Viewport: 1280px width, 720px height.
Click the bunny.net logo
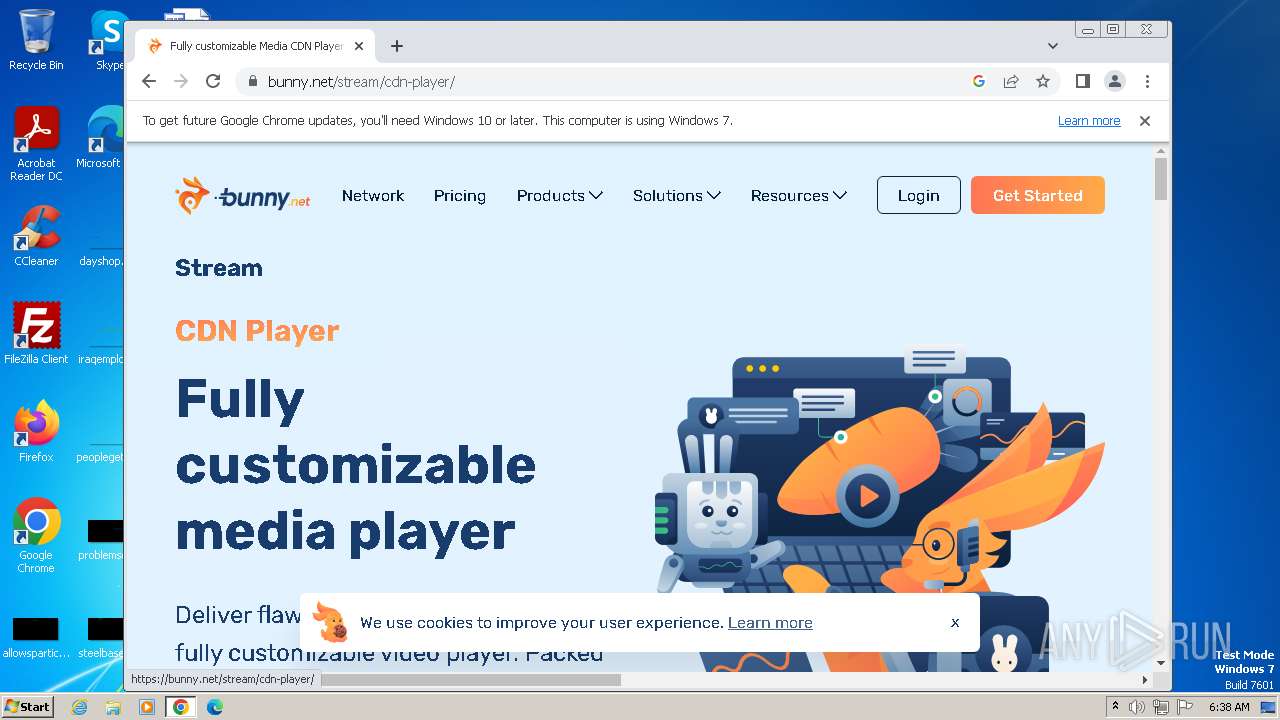pos(242,196)
